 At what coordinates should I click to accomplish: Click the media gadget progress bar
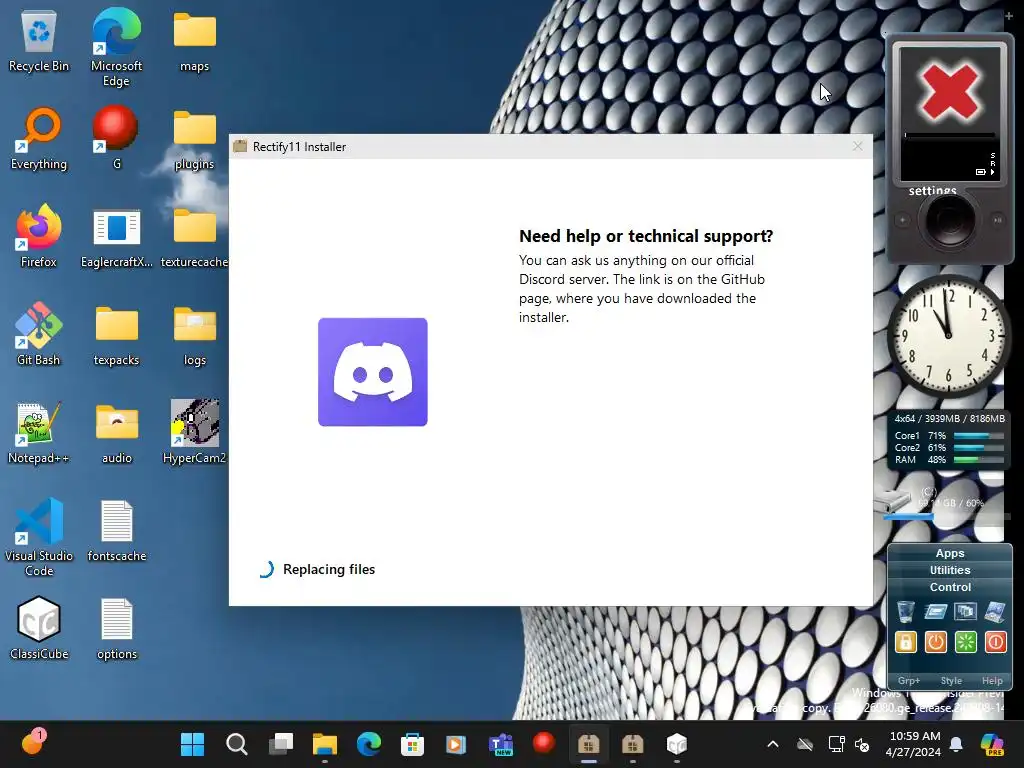point(950,135)
